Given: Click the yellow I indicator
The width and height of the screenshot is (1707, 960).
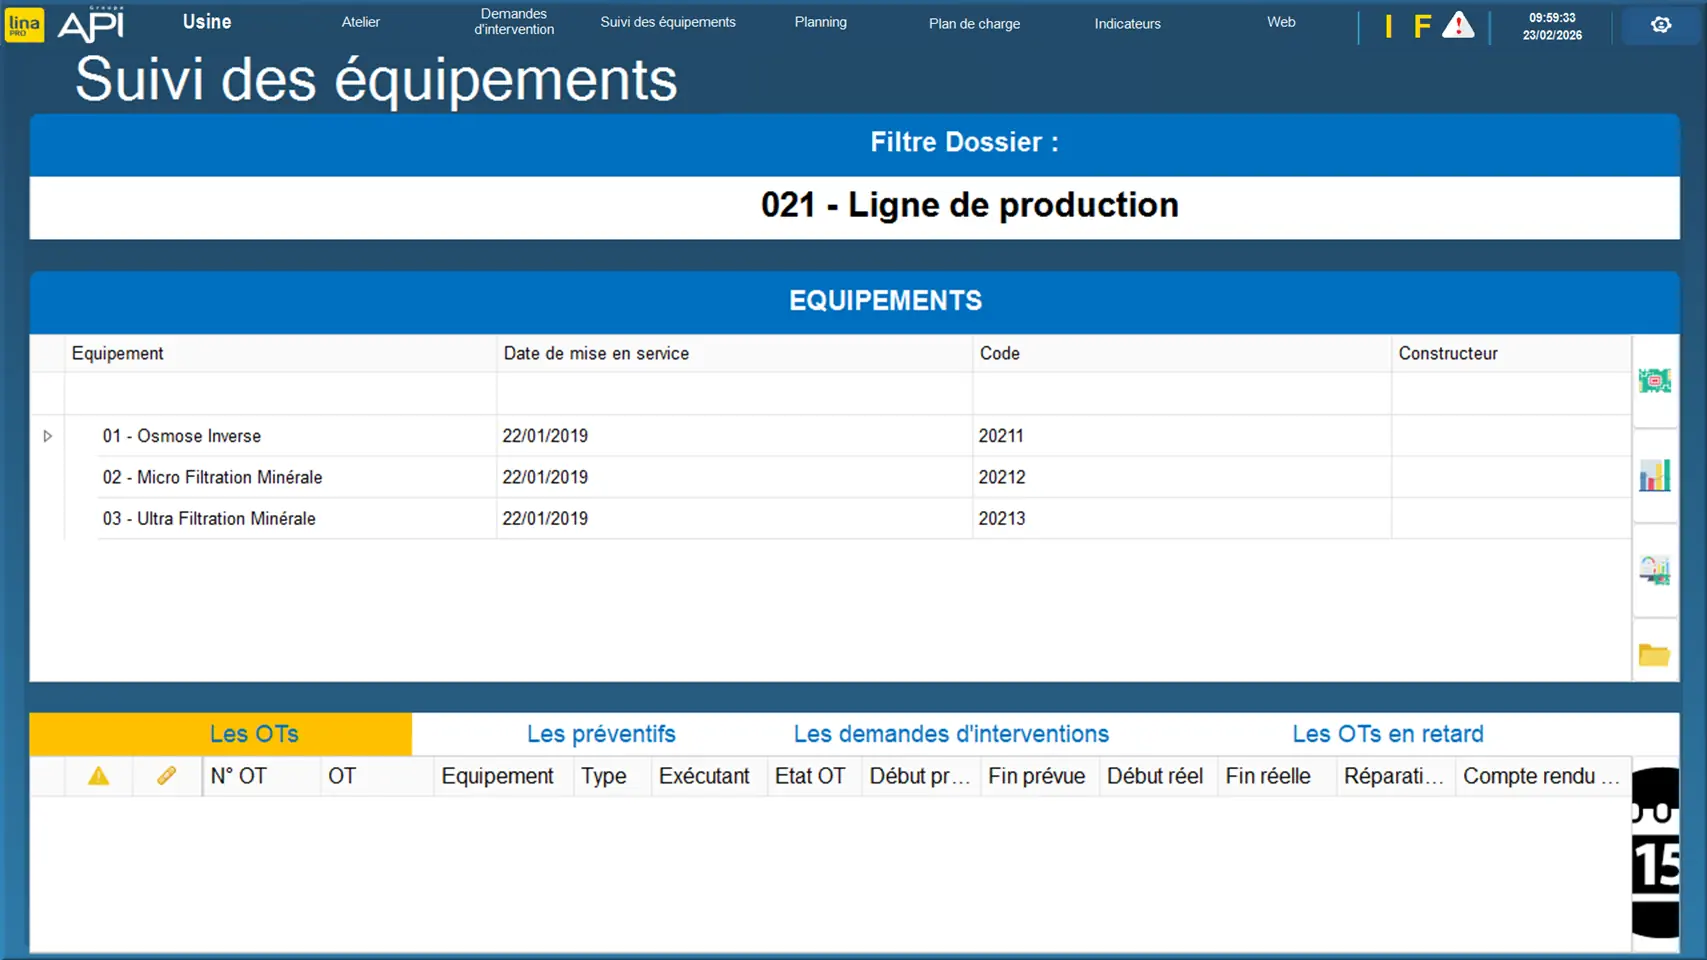Looking at the screenshot, I should (x=1388, y=26).
